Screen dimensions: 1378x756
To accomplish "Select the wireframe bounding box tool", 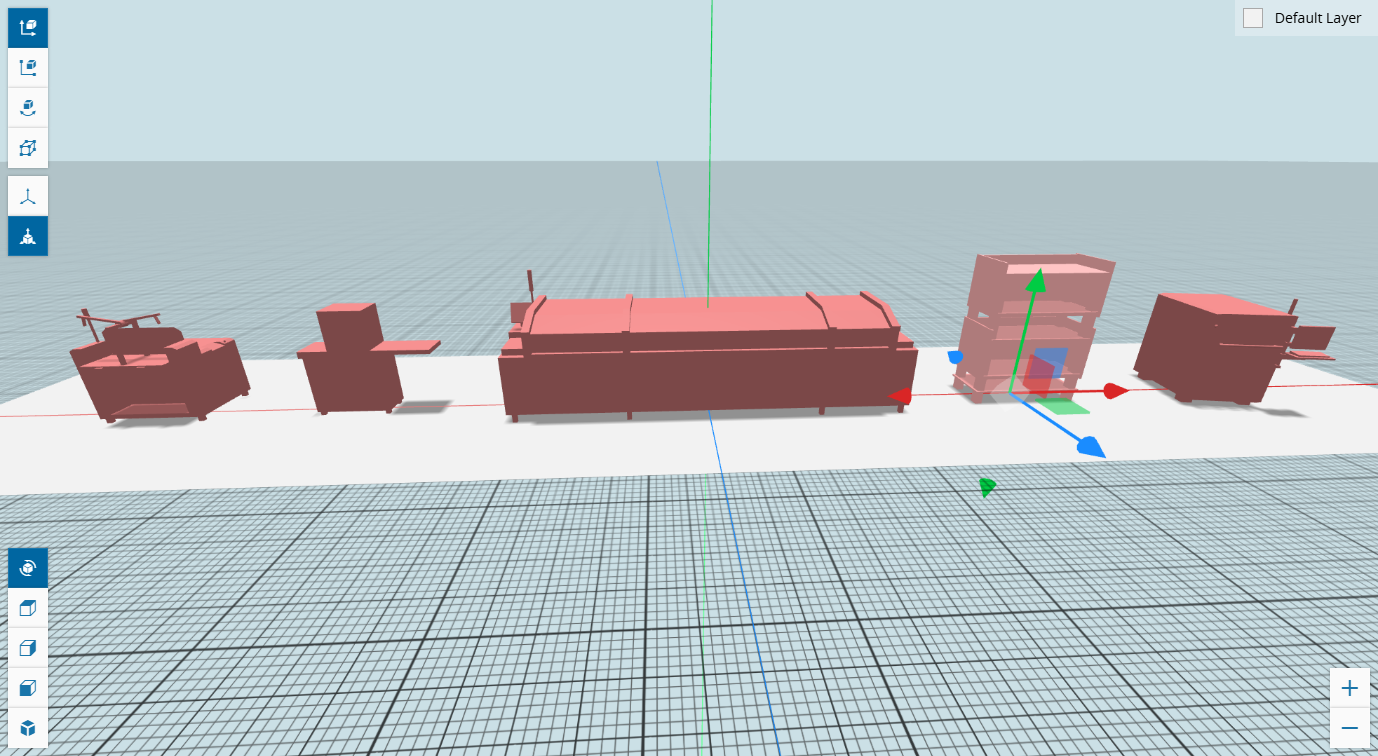I will [28, 148].
